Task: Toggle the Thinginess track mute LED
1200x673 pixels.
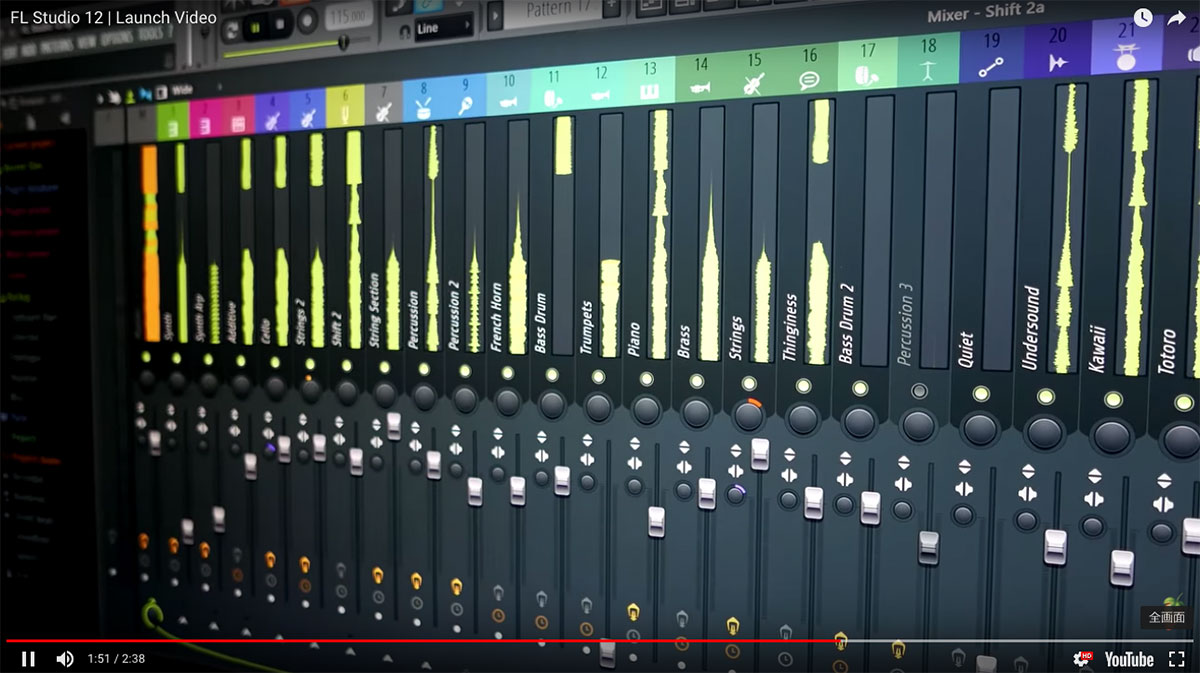Action: click(x=803, y=385)
